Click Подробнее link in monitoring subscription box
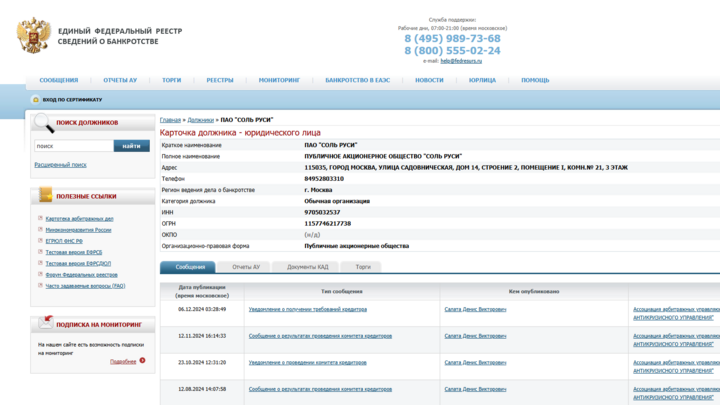The image size is (720, 405). pyautogui.click(x=123, y=361)
